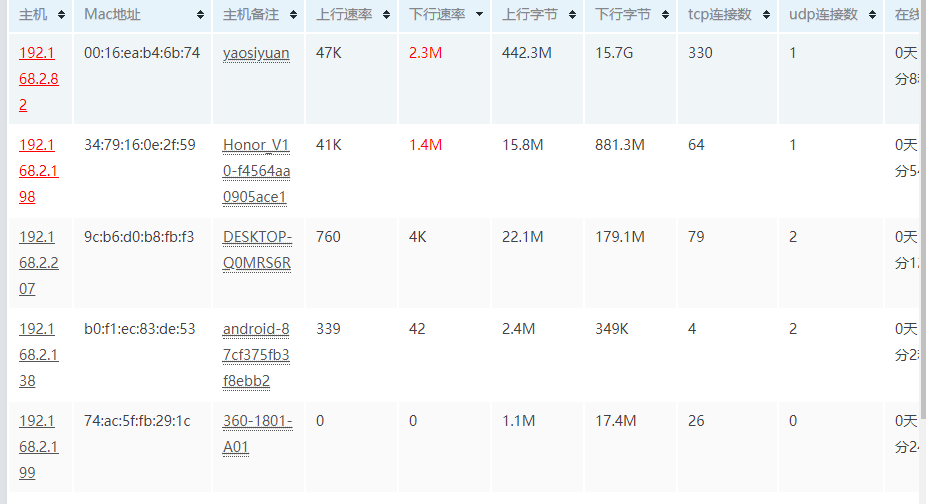Select MAC address 00:16:ea:b4:6b:74

[x=142, y=53]
